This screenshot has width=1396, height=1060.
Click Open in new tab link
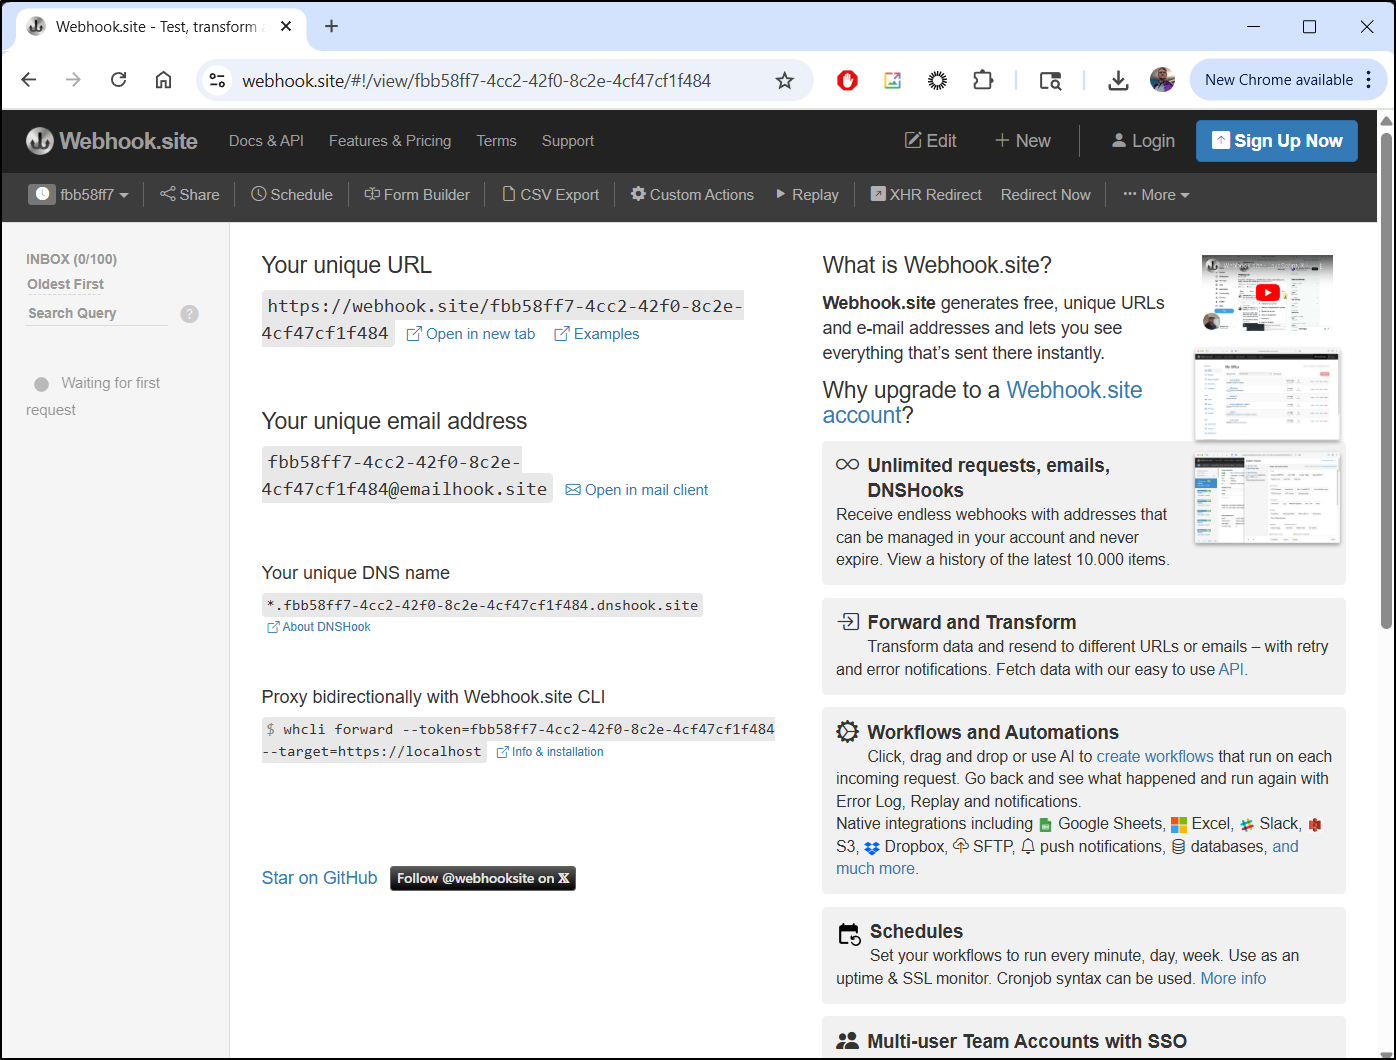(471, 334)
